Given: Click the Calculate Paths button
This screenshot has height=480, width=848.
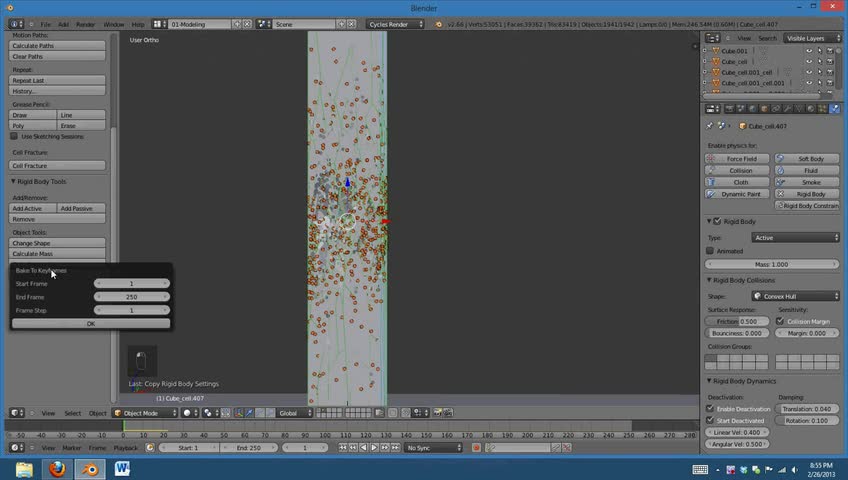Looking at the screenshot, I should [x=57, y=45].
